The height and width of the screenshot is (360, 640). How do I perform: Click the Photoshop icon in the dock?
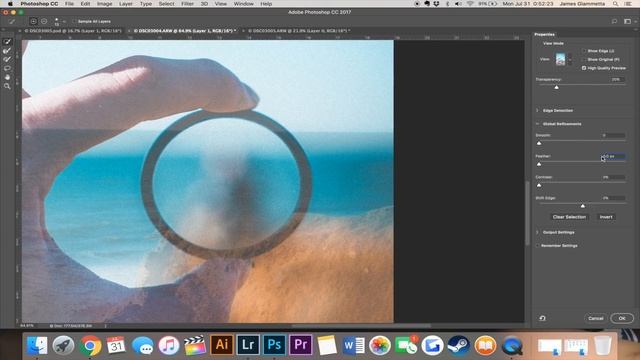tap(274, 345)
